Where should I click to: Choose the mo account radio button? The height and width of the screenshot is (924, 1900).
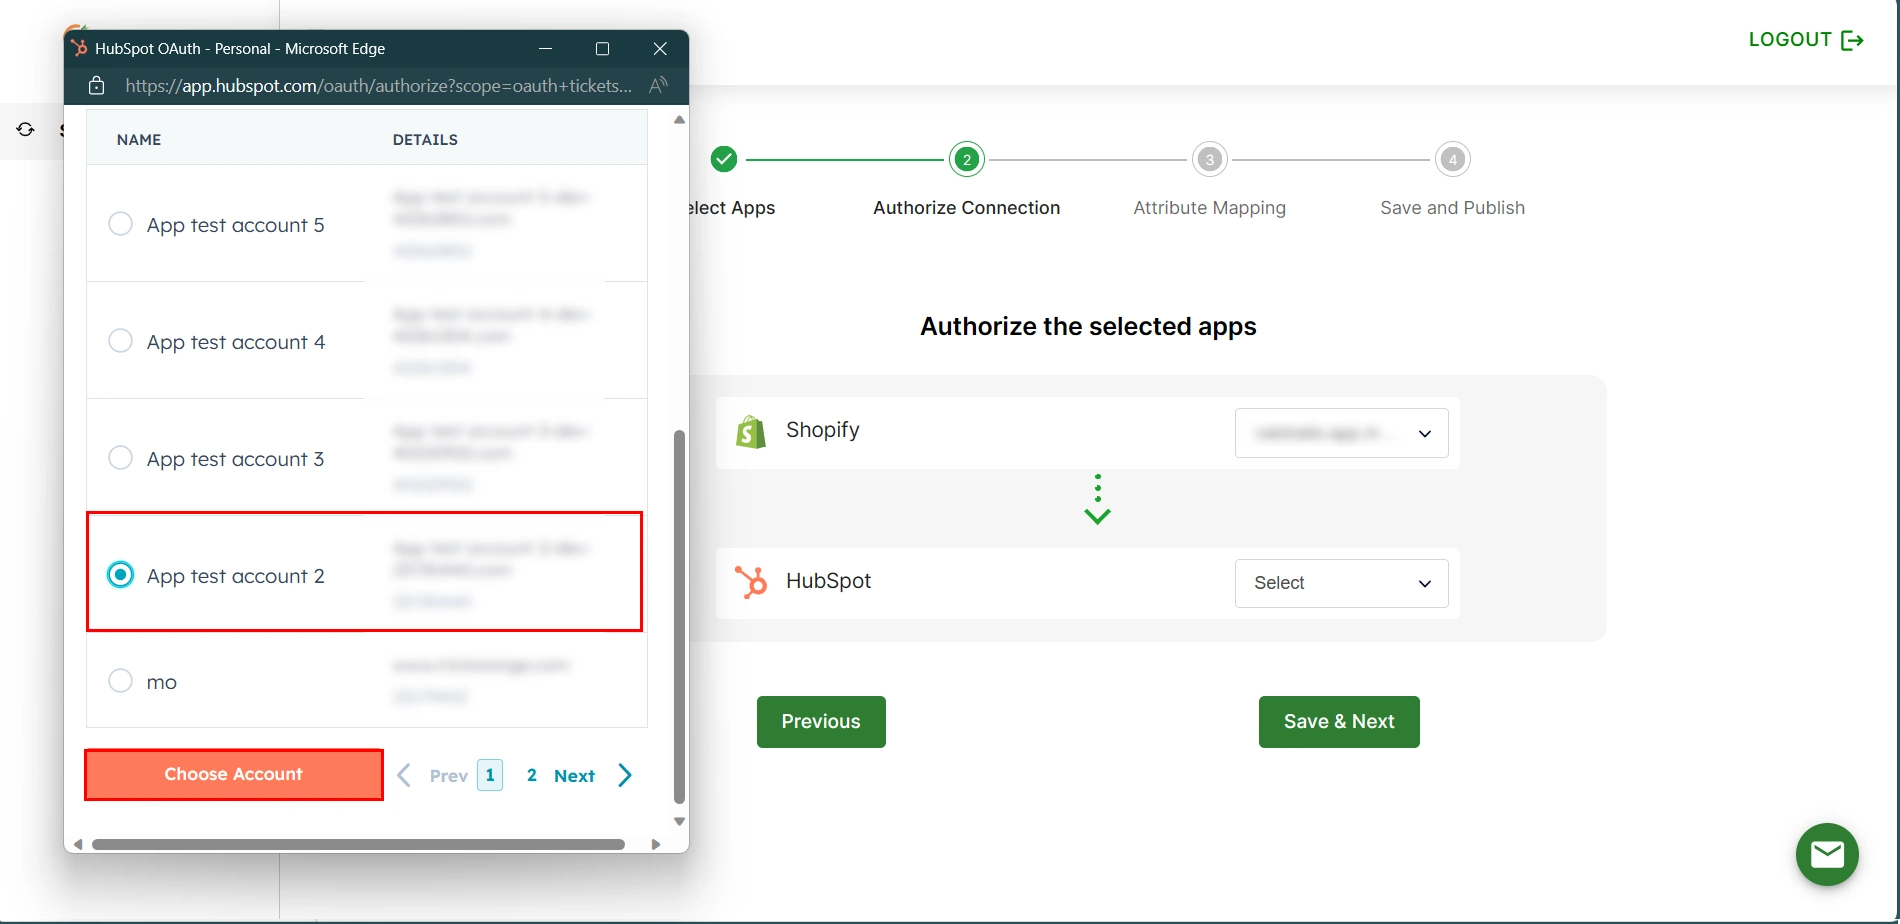click(x=120, y=680)
